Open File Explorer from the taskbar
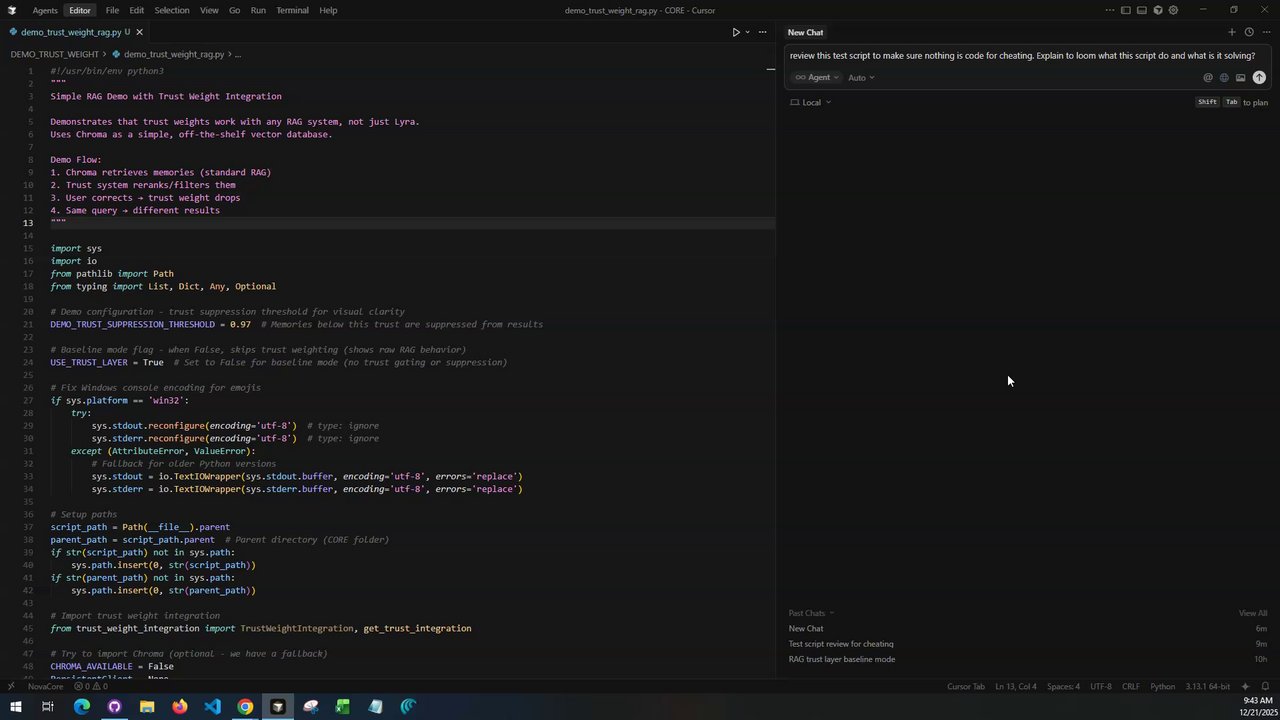This screenshot has height=720, width=1280. [147, 707]
